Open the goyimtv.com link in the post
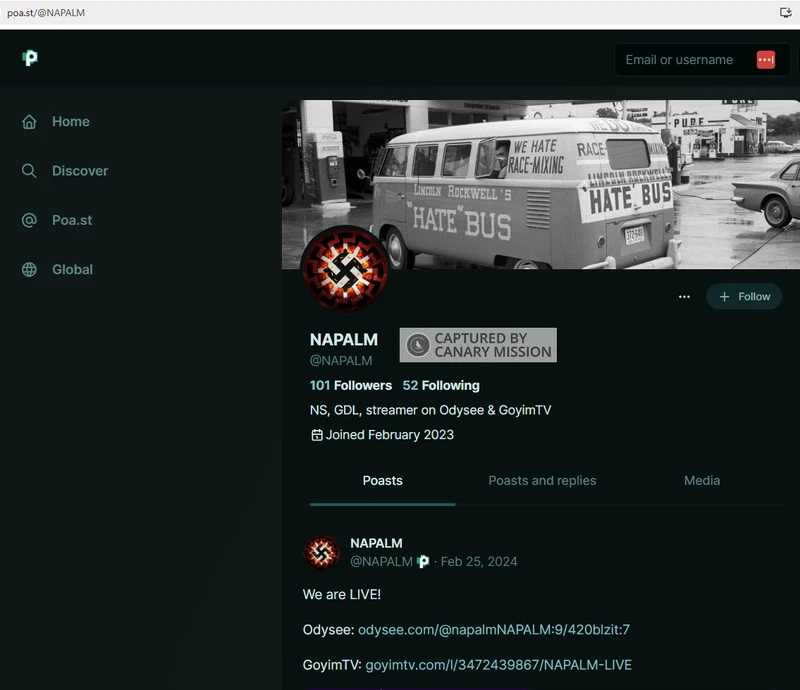Screen dimensions: 800x690 point(498,665)
